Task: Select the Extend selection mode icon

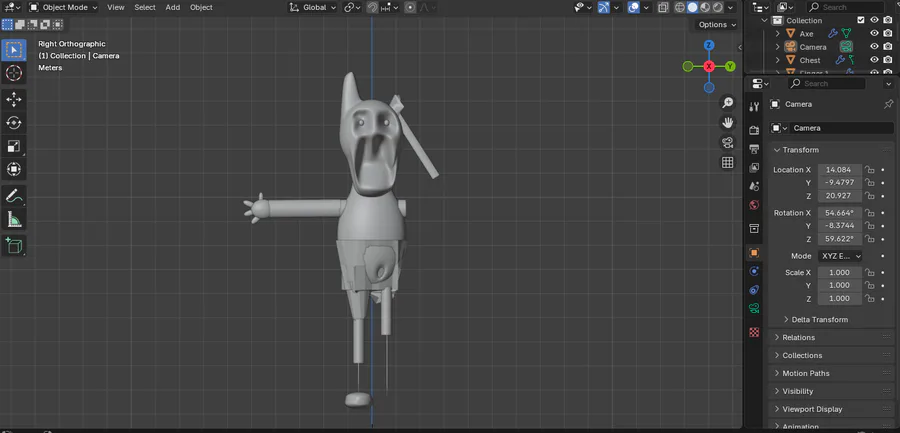Action: (x=20, y=25)
